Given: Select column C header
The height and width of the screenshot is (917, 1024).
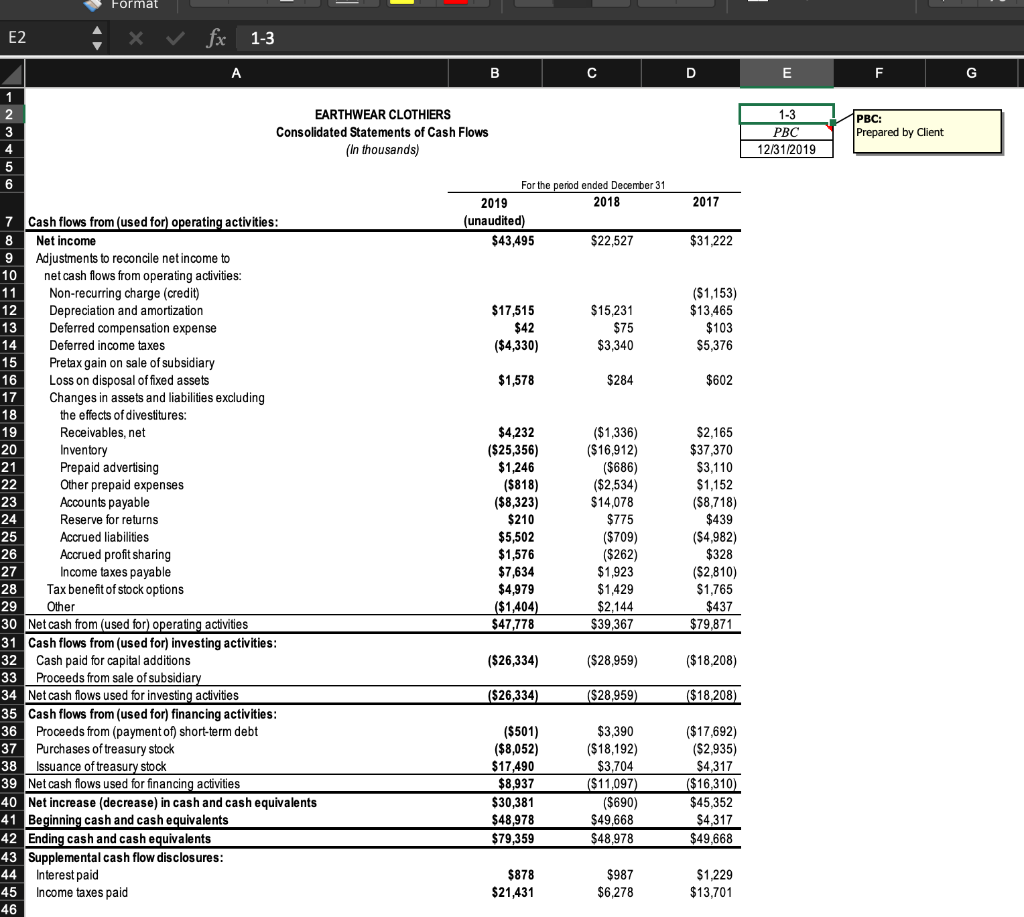Looking at the screenshot, I should 592,73.
